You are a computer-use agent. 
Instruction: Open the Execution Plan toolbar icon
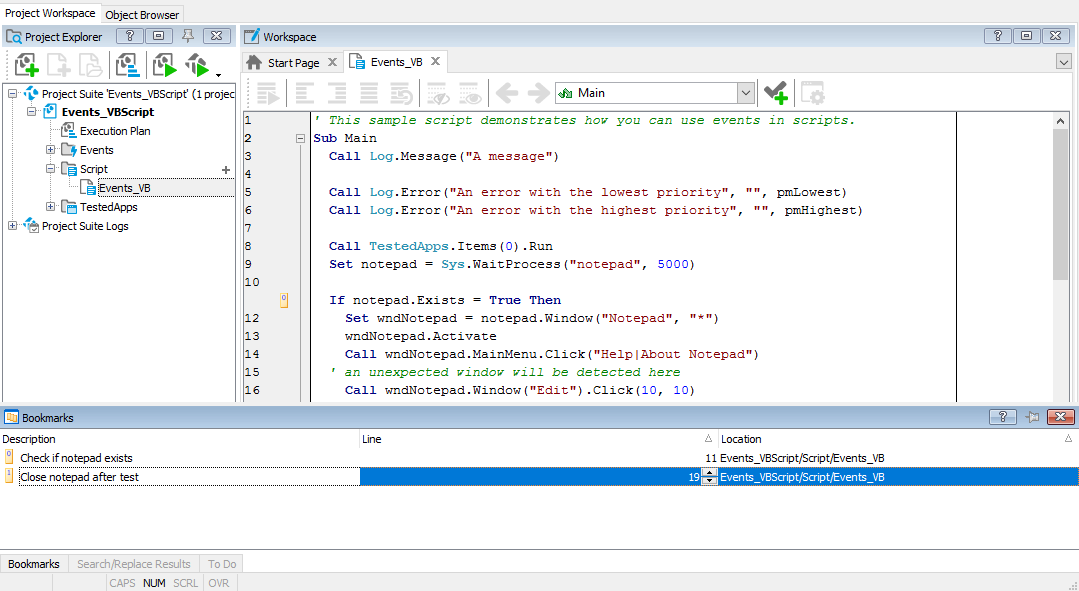[x=127, y=66]
